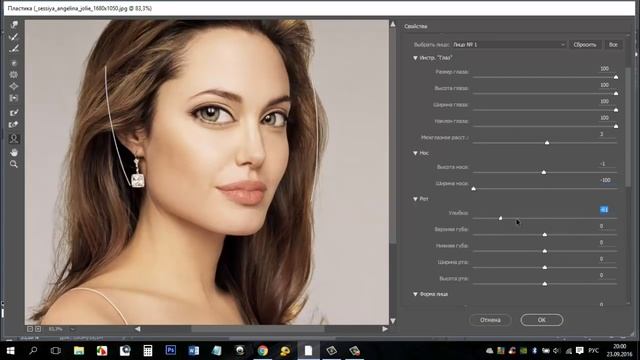
Task: Open Calculator from the taskbar
Action: tap(148, 351)
